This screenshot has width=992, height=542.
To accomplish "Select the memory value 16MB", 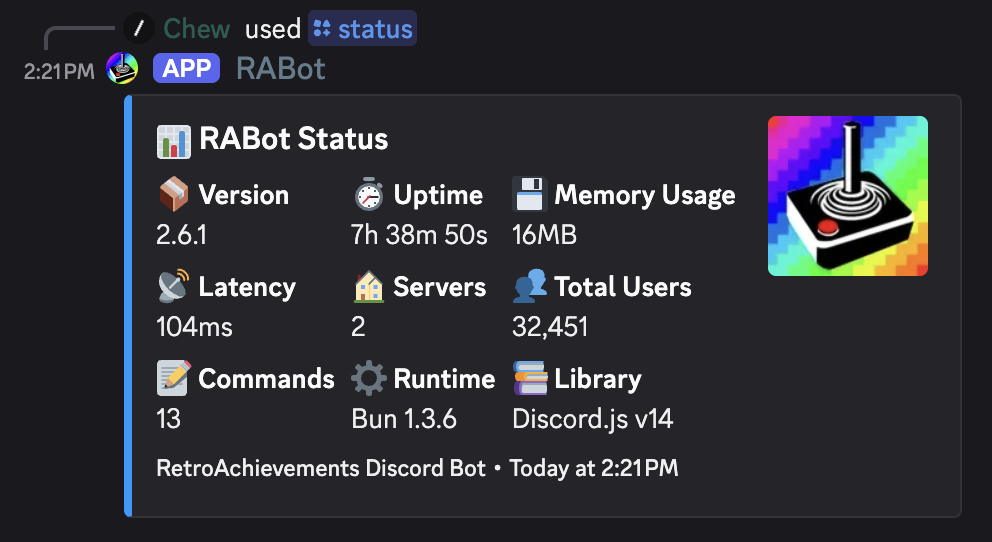I will click(544, 235).
